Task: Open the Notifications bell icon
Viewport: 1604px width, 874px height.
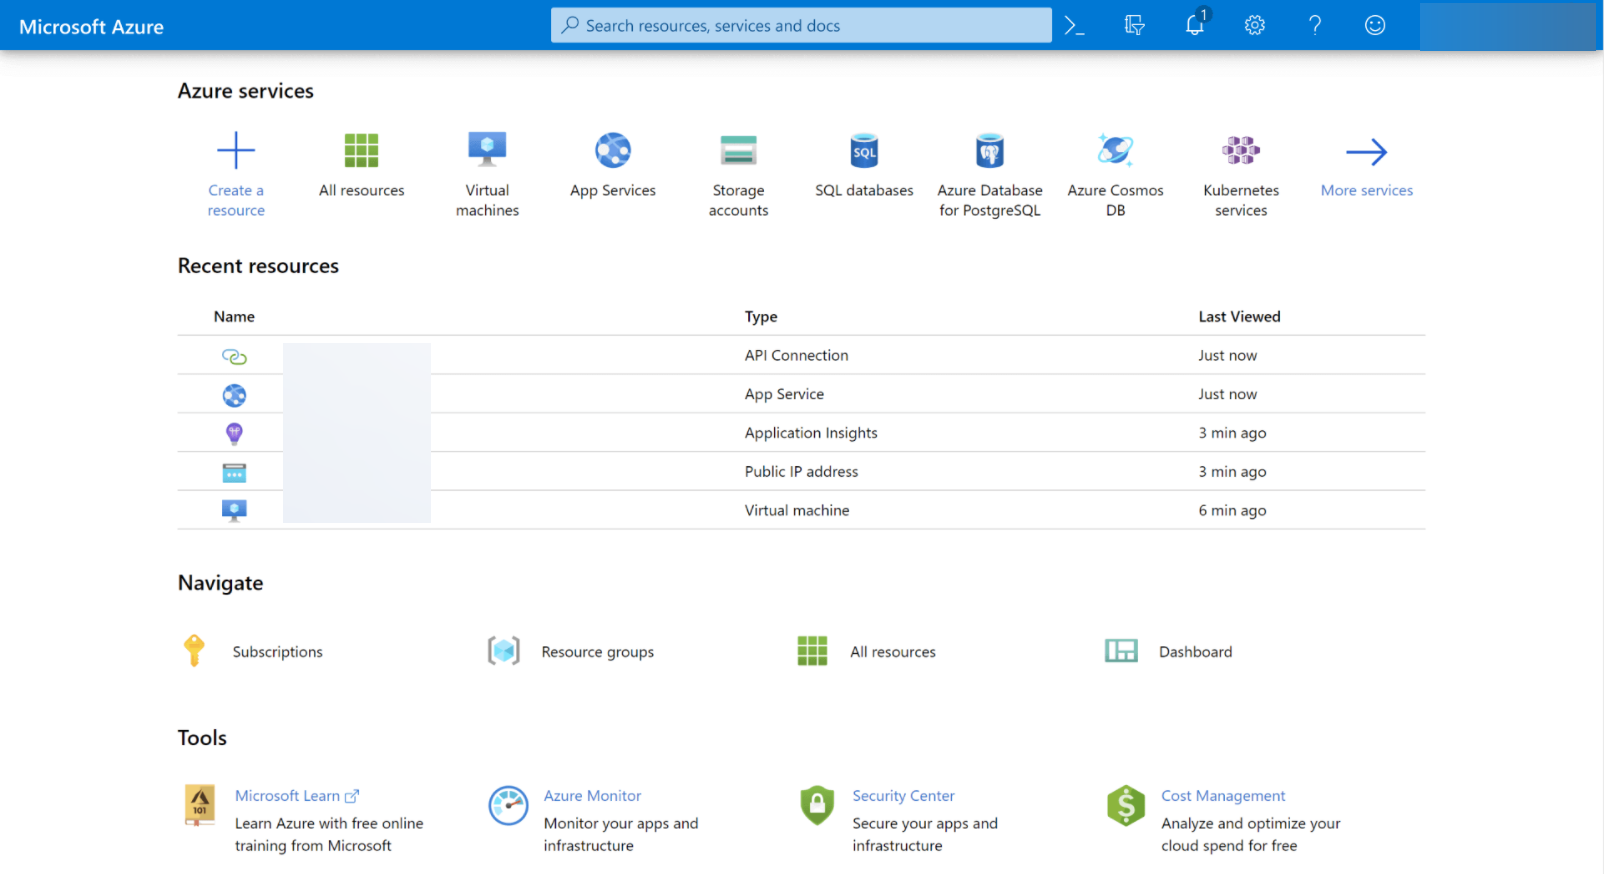Action: click(x=1195, y=25)
